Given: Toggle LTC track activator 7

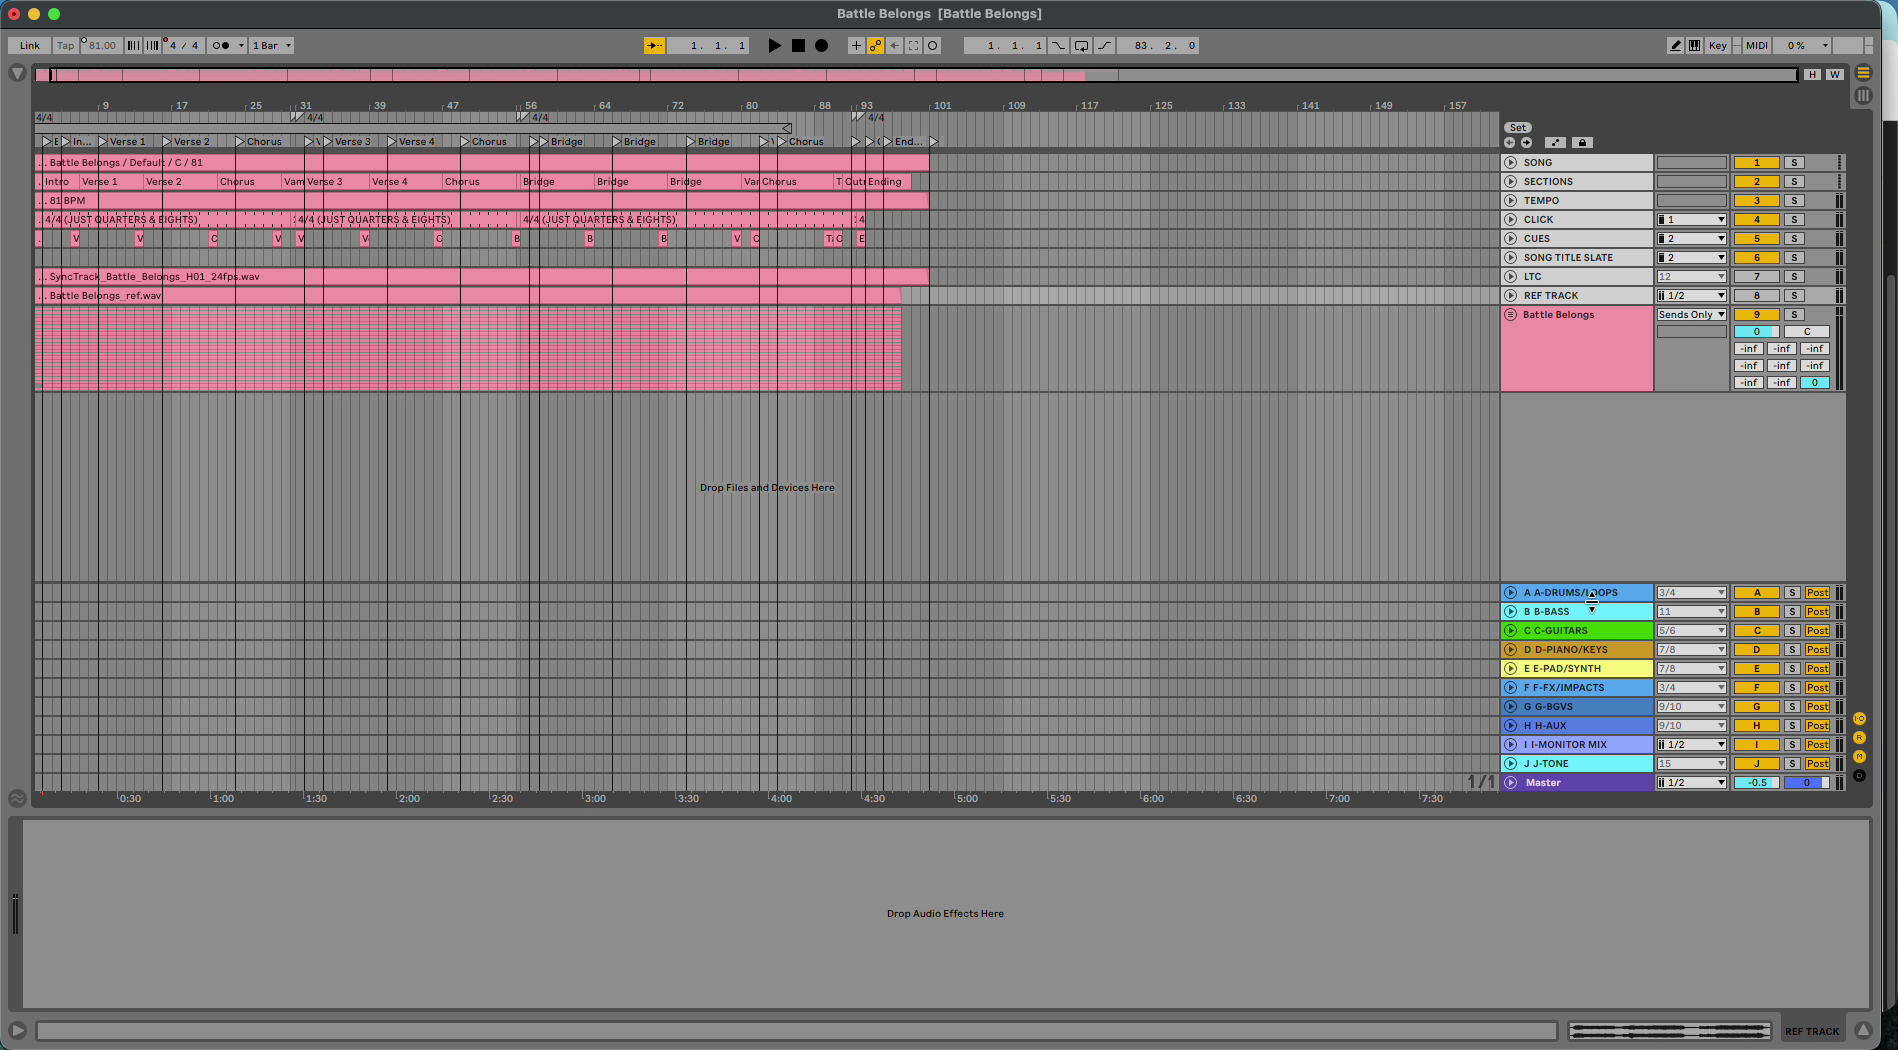Looking at the screenshot, I should 1756,276.
